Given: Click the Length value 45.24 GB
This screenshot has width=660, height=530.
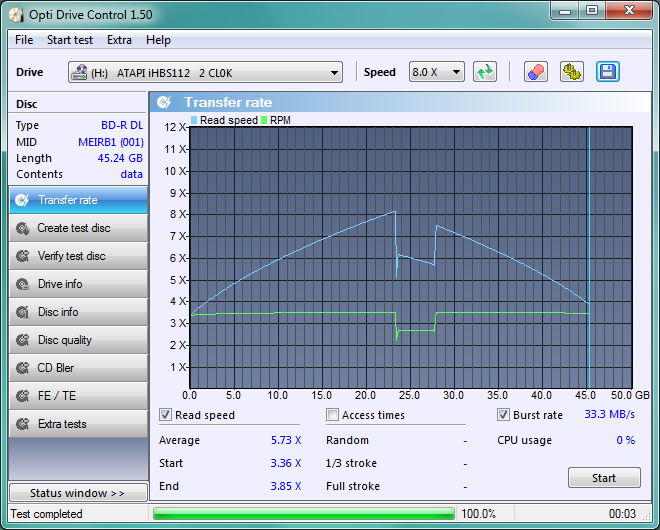Looking at the screenshot, I should [x=120, y=158].
